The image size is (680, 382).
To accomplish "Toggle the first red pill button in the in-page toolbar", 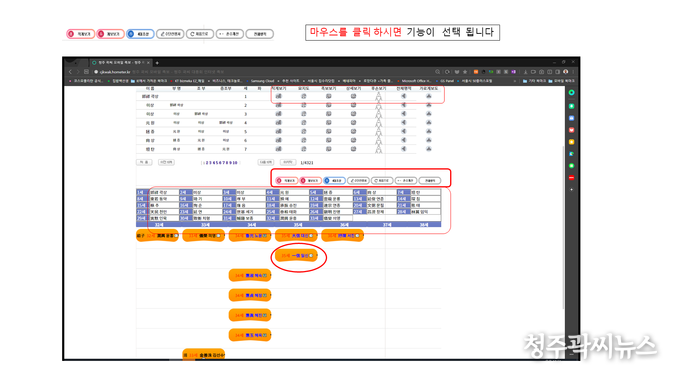I will [287, 180].
